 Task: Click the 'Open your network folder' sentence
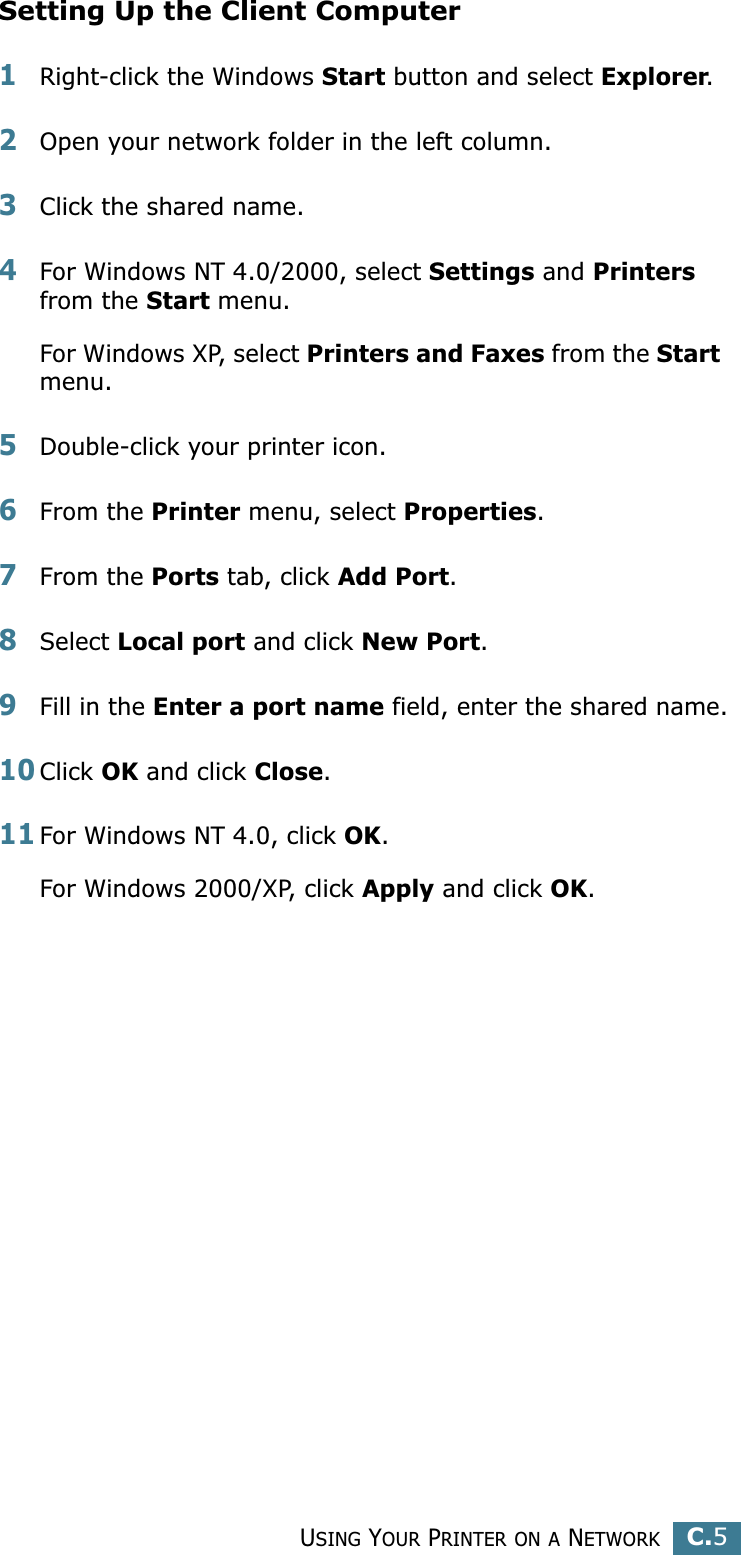click(x=295, y=142)
